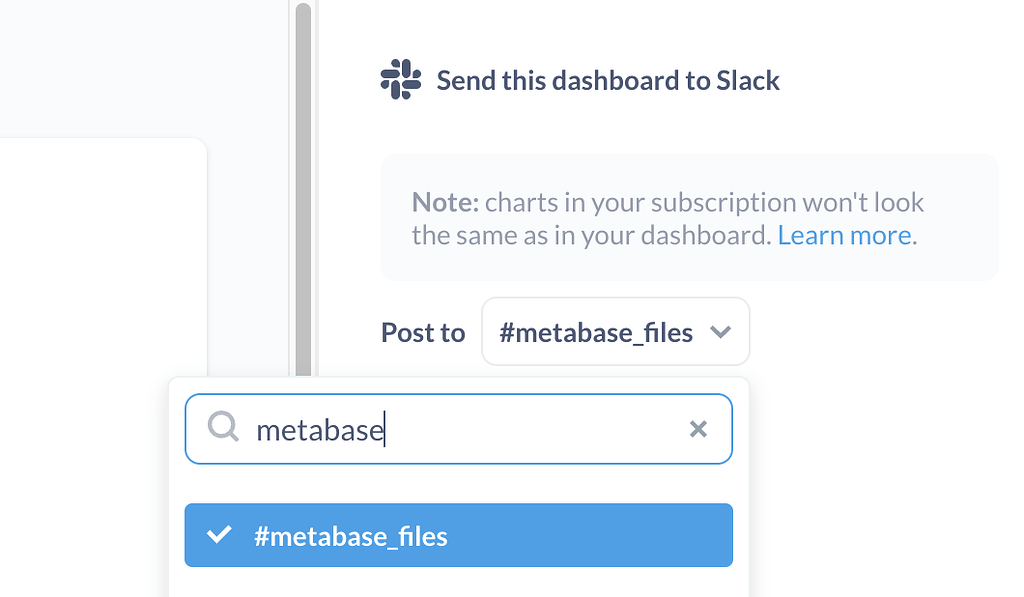
Task: Click the #metabase_files dropdown button
Action: pyautogui.click(x=614, y=331)
